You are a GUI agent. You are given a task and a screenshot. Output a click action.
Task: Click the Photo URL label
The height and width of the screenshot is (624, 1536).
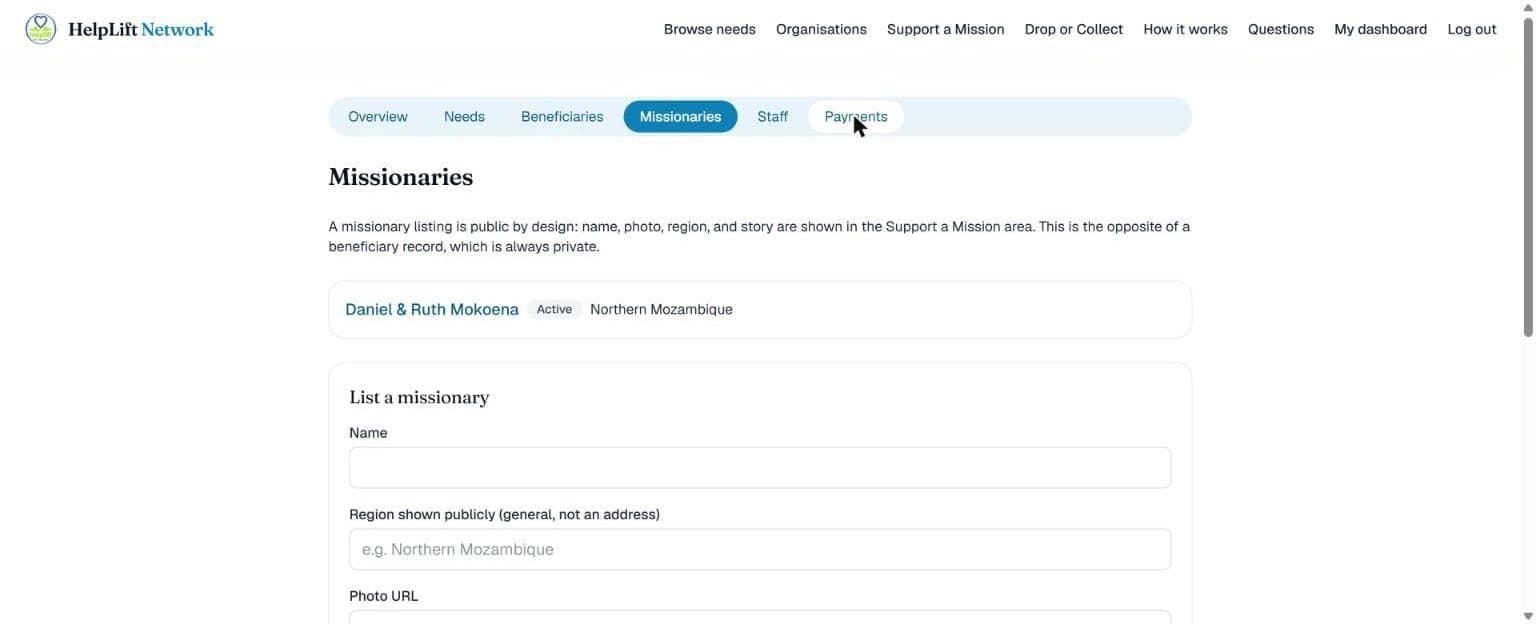tap(384, 596)
